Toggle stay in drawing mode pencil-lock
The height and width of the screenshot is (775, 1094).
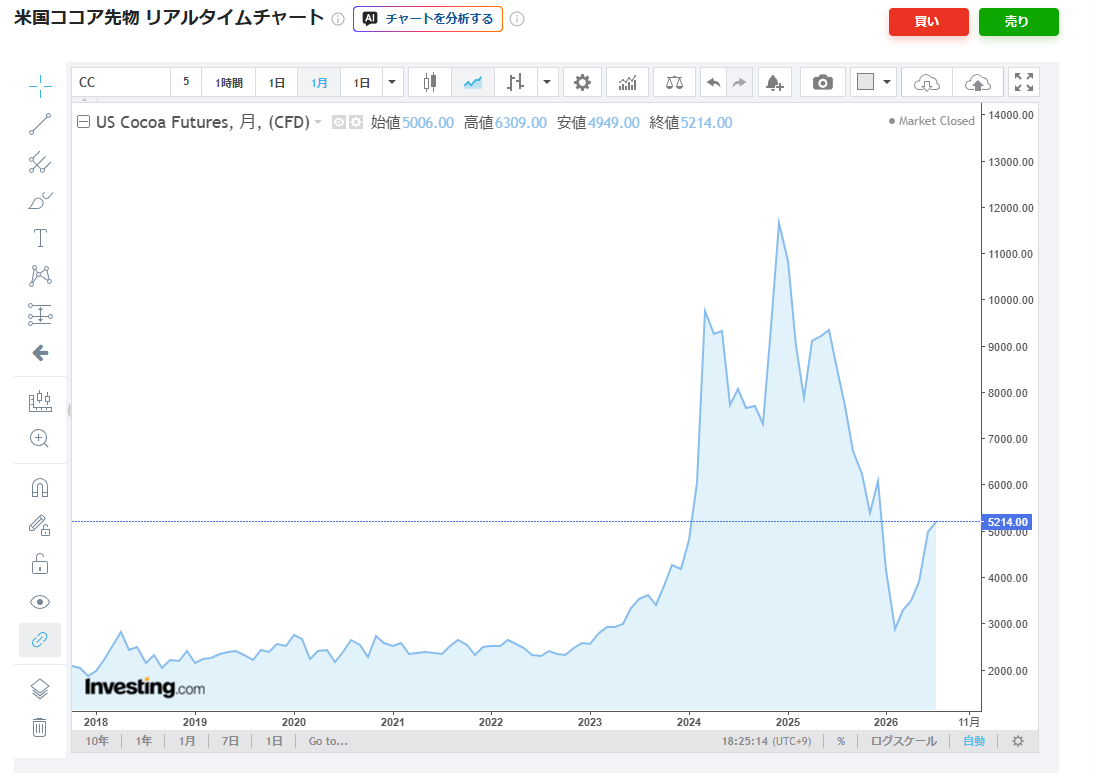point(40,525)
